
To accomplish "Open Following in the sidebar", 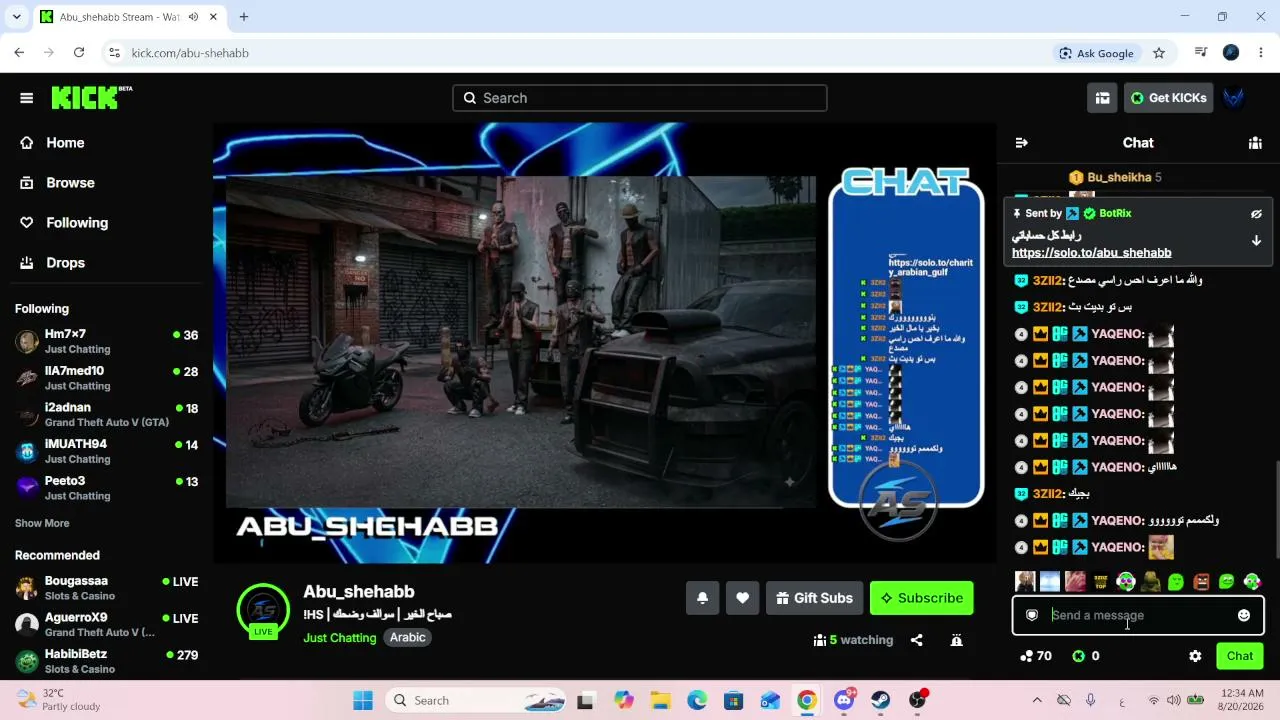I will pyautogui.click(x=76, y=223).
